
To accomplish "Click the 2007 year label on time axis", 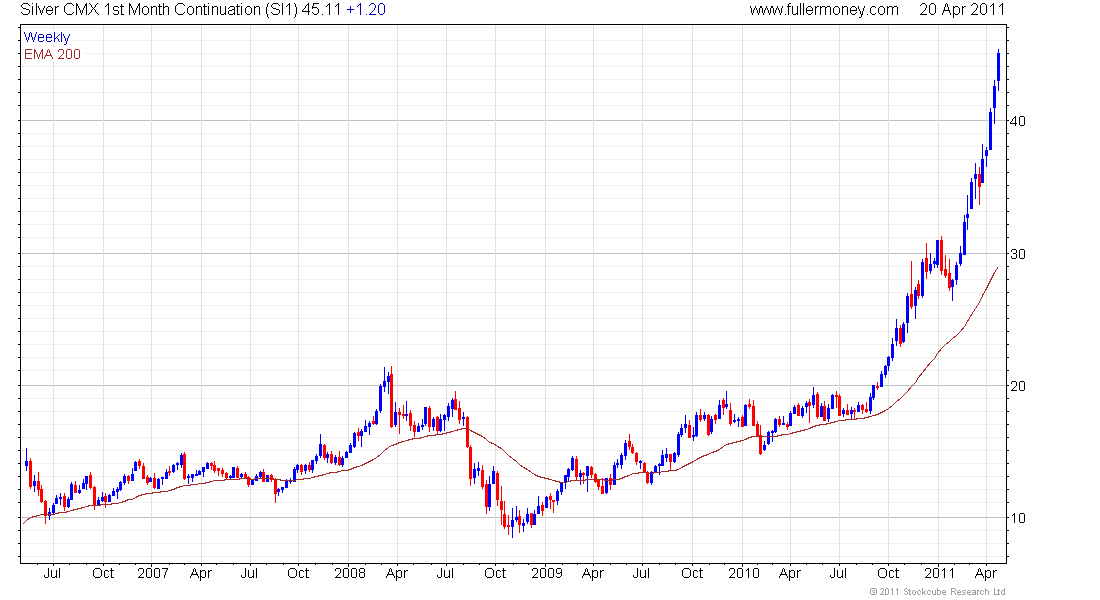I will [x=153, y=573].
